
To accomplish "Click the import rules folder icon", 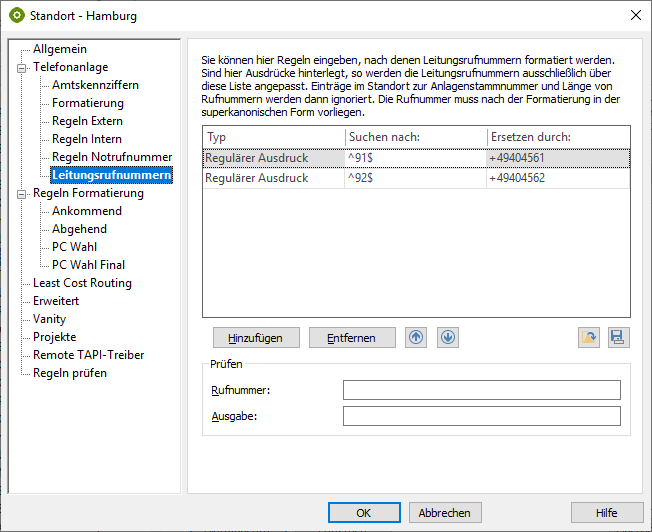I will (589, 338).
